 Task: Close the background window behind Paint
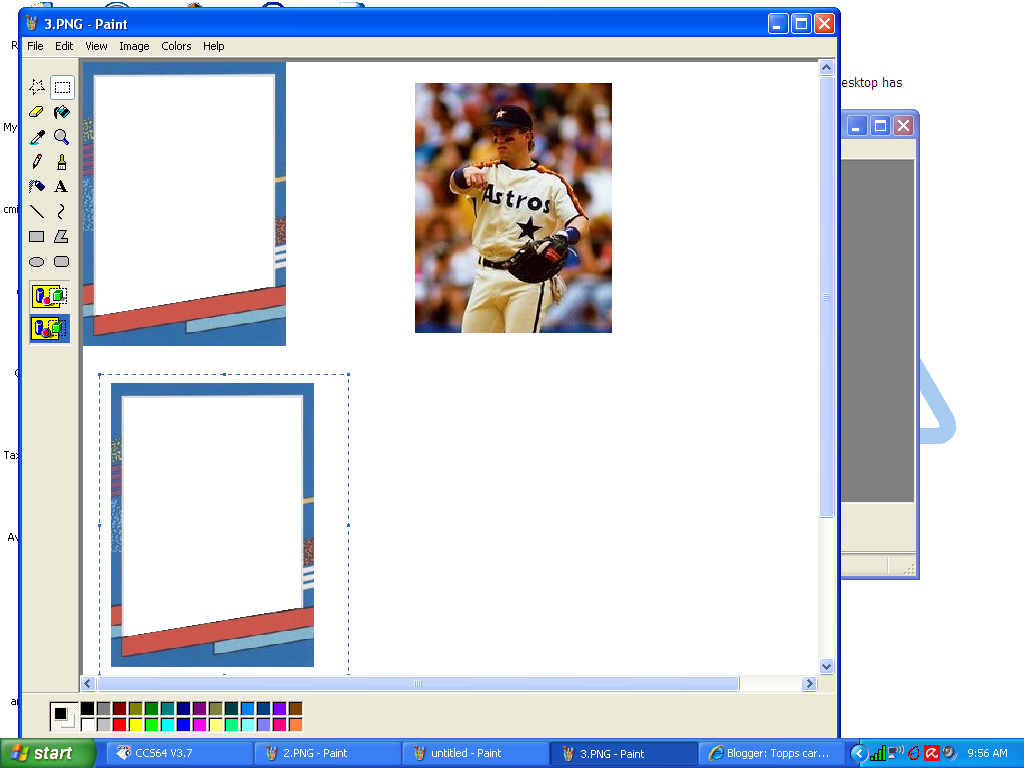(x=903, y=125)
